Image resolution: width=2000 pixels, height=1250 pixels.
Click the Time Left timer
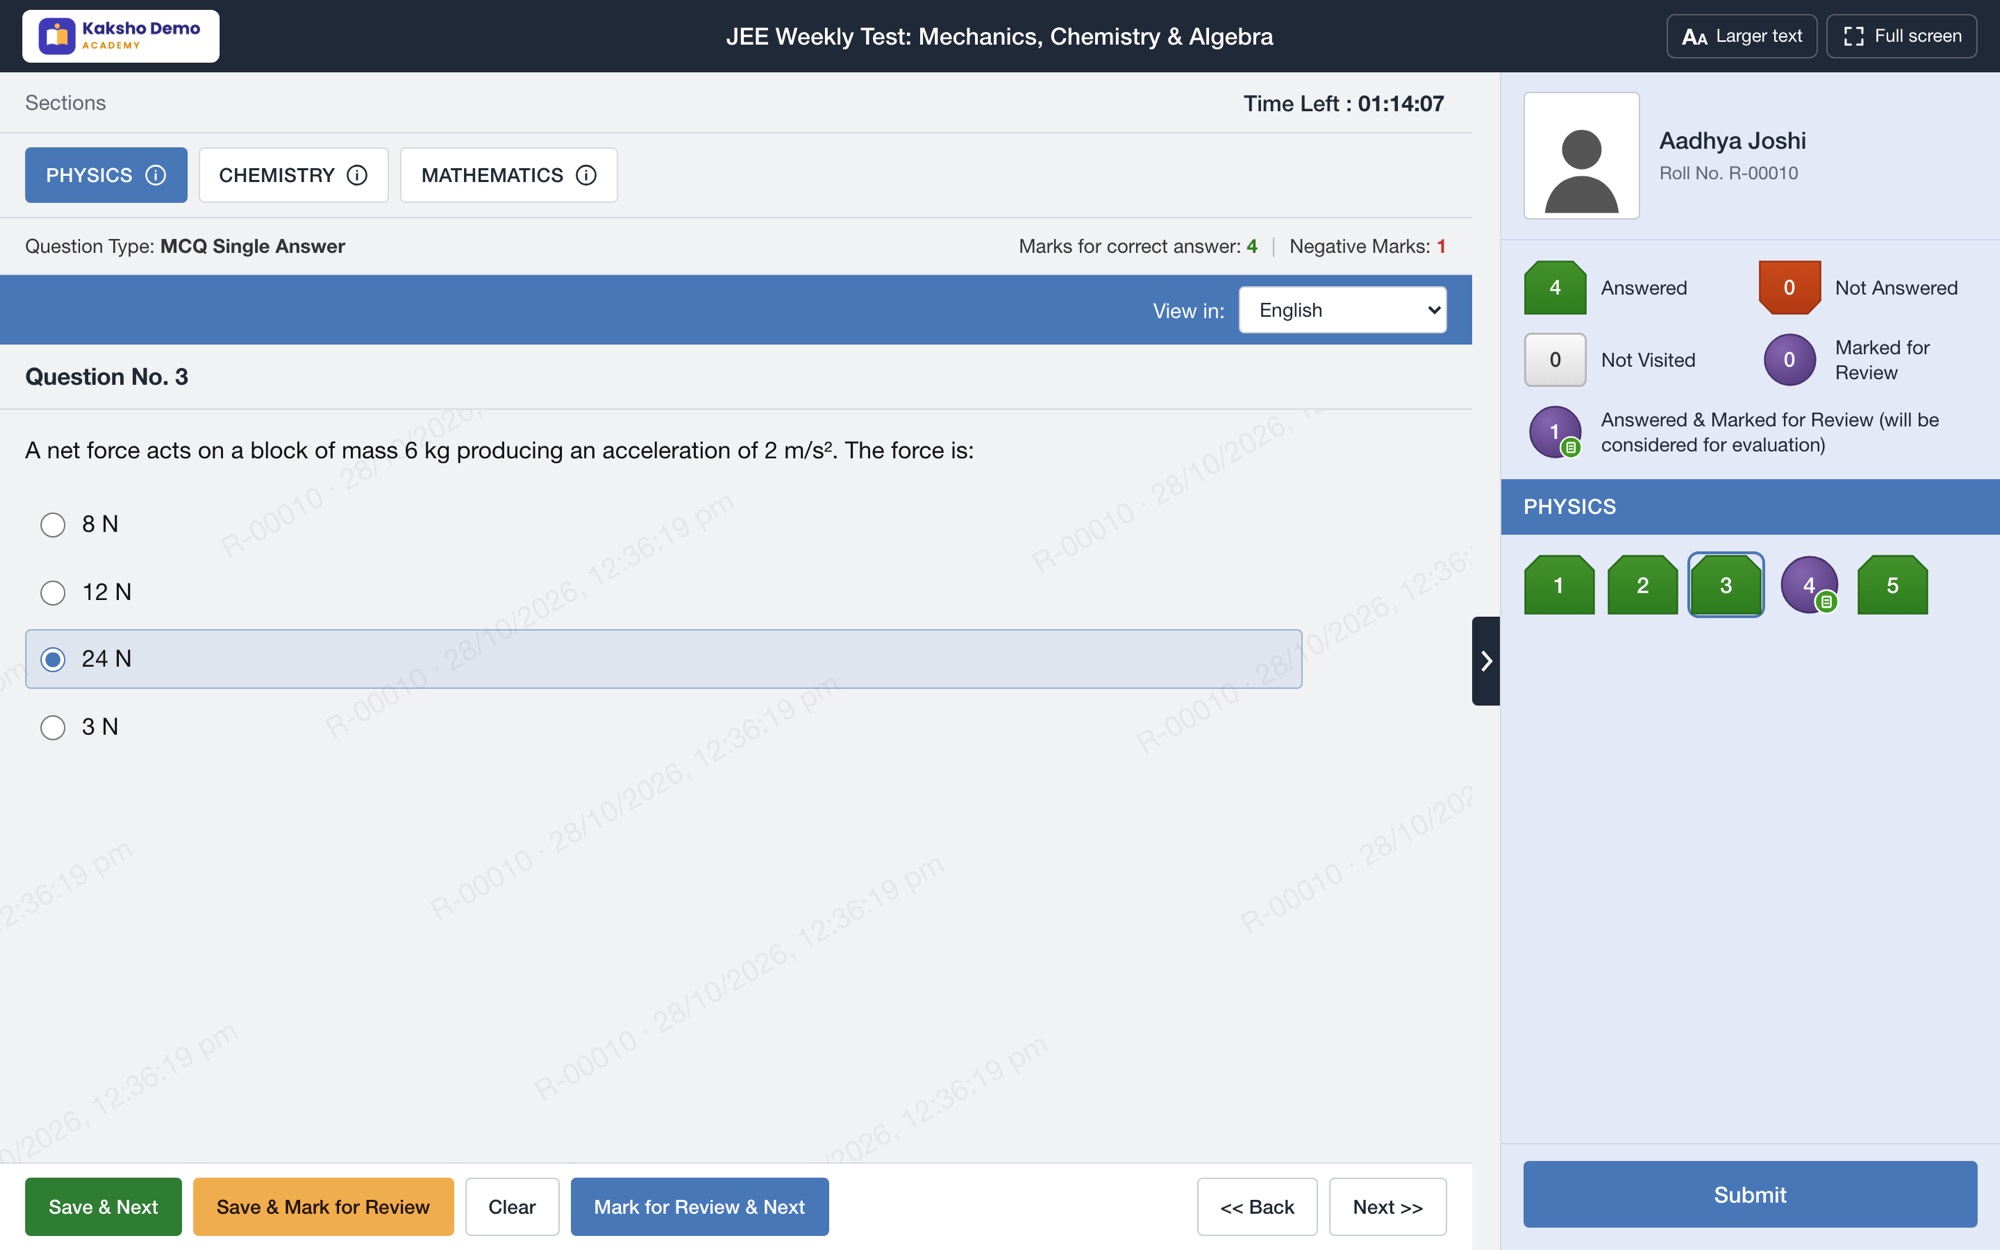tap(1343, 104)
